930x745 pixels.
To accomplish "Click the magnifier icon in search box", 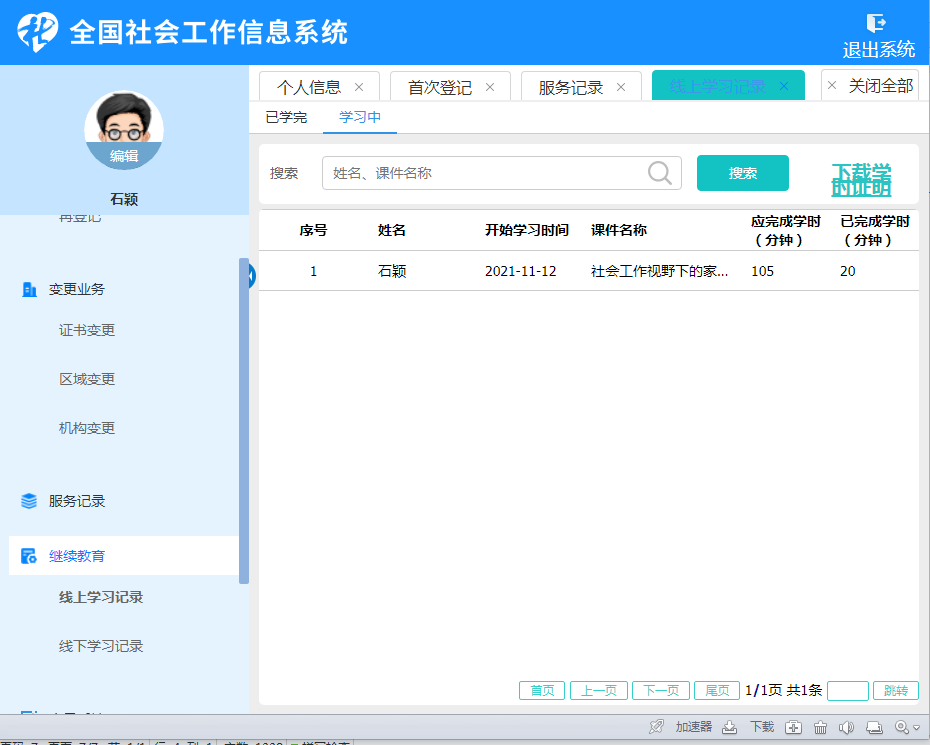I will (x=660, y=173).
